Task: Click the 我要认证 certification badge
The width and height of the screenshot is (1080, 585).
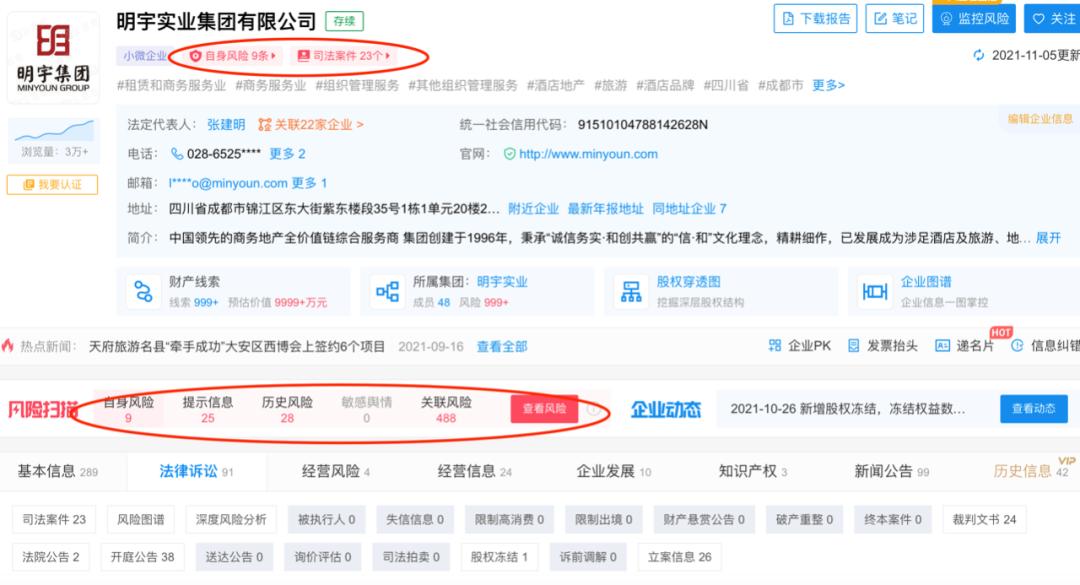Action: click(x=52, y=184)
